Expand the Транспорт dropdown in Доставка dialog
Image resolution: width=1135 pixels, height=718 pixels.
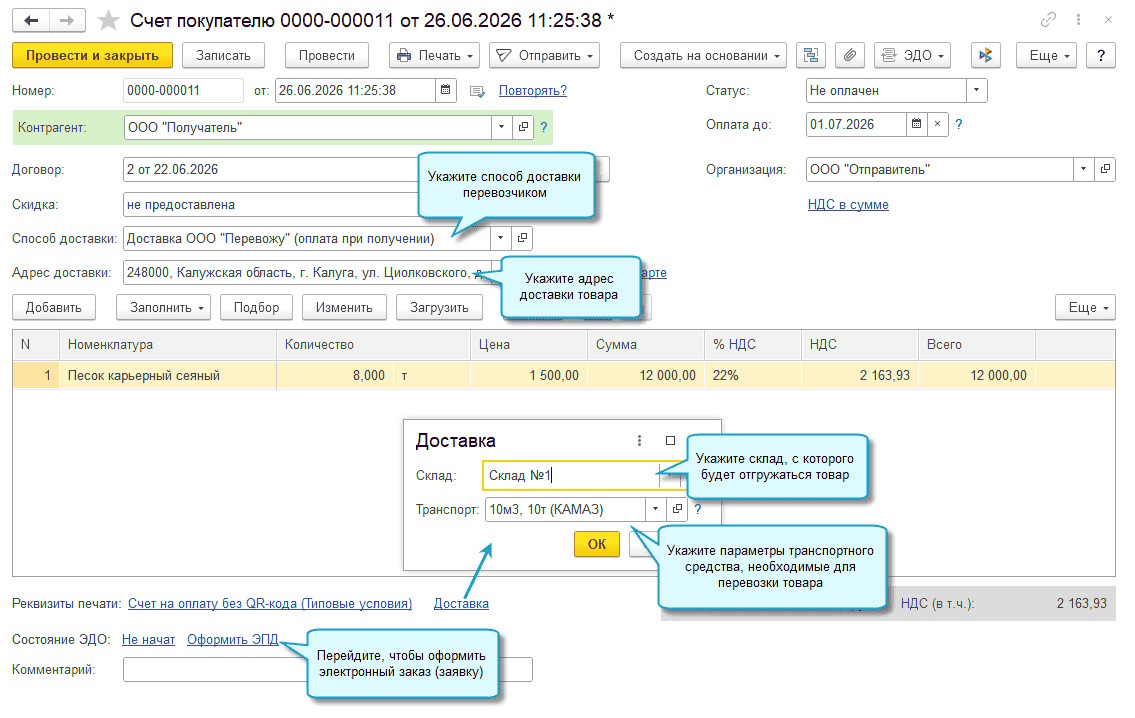[x=655, y=510]
